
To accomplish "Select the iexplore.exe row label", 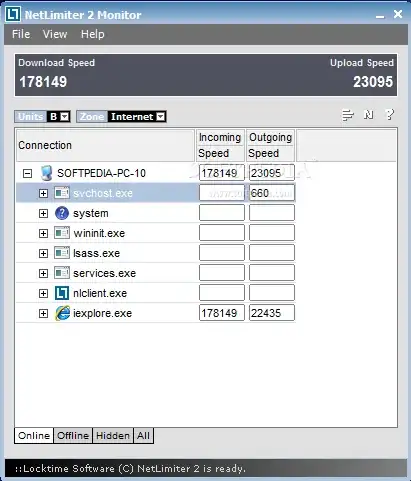I will pos(102,313).
